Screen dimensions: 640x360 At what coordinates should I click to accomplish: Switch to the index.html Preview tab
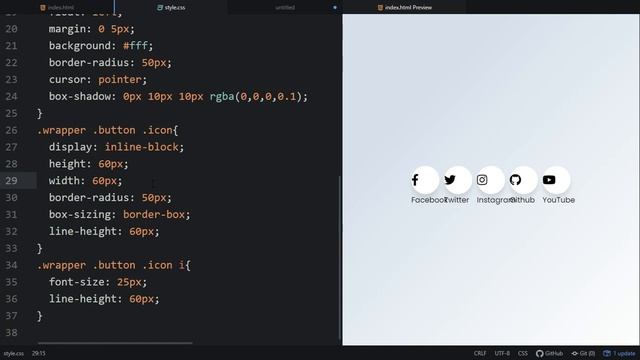coord(404,7)
